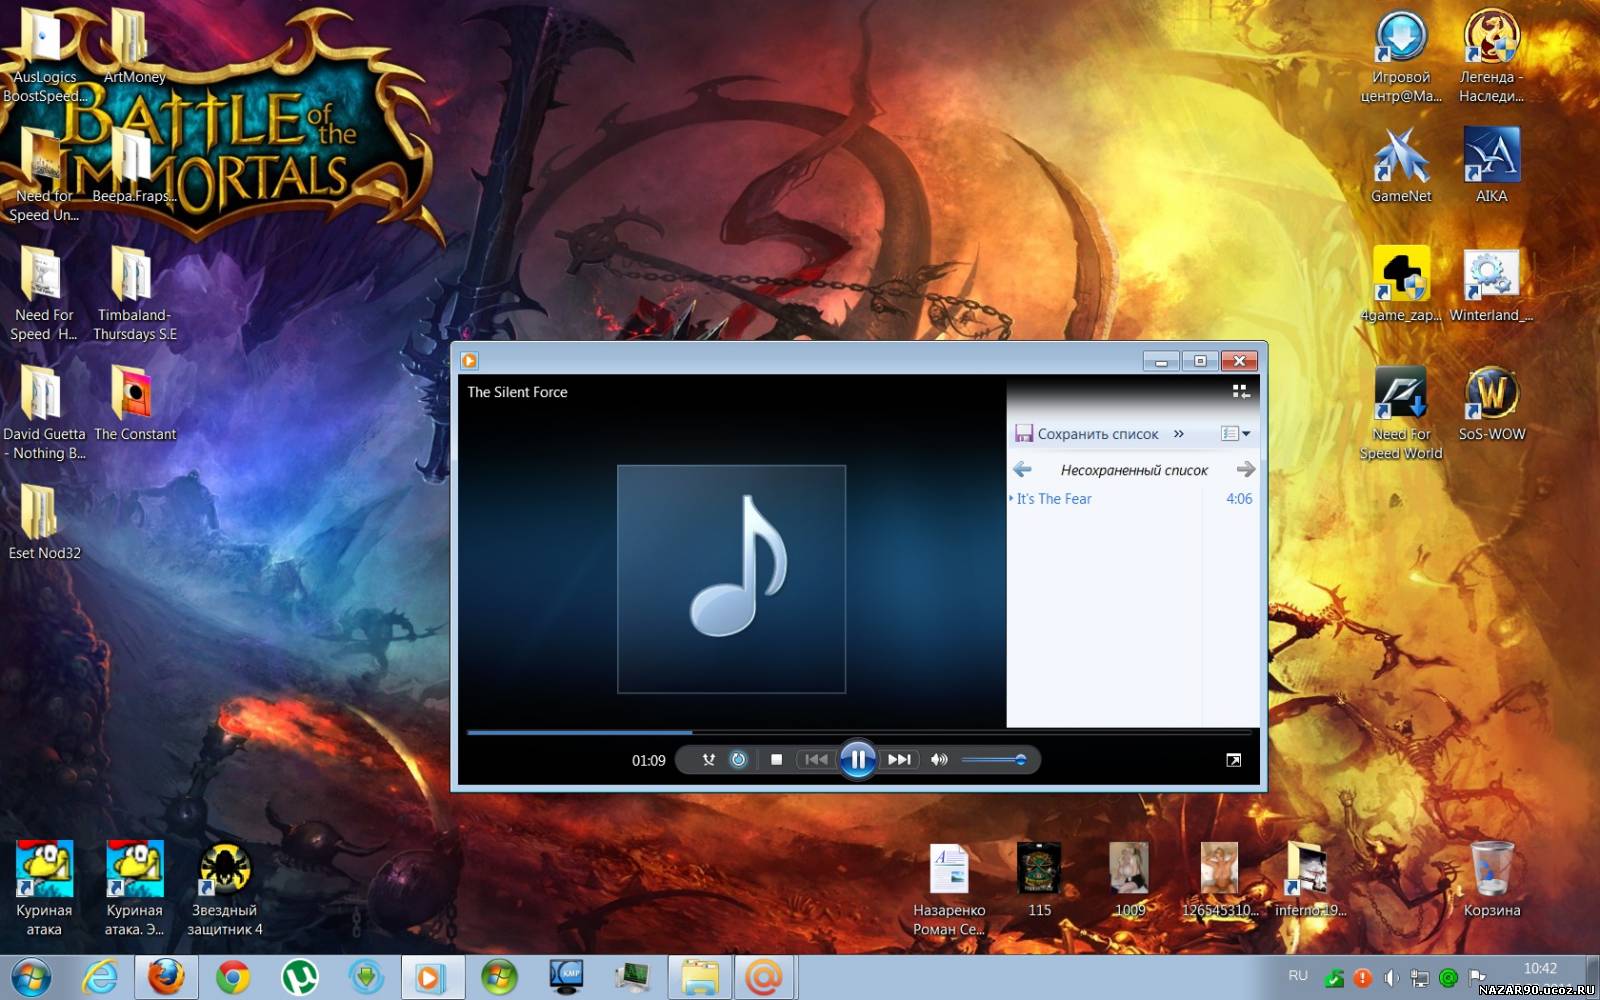The width and height of the screenshot is (1600, 1000).
Task: Toggle repeat mode in media player
Action: coord(739,760)
